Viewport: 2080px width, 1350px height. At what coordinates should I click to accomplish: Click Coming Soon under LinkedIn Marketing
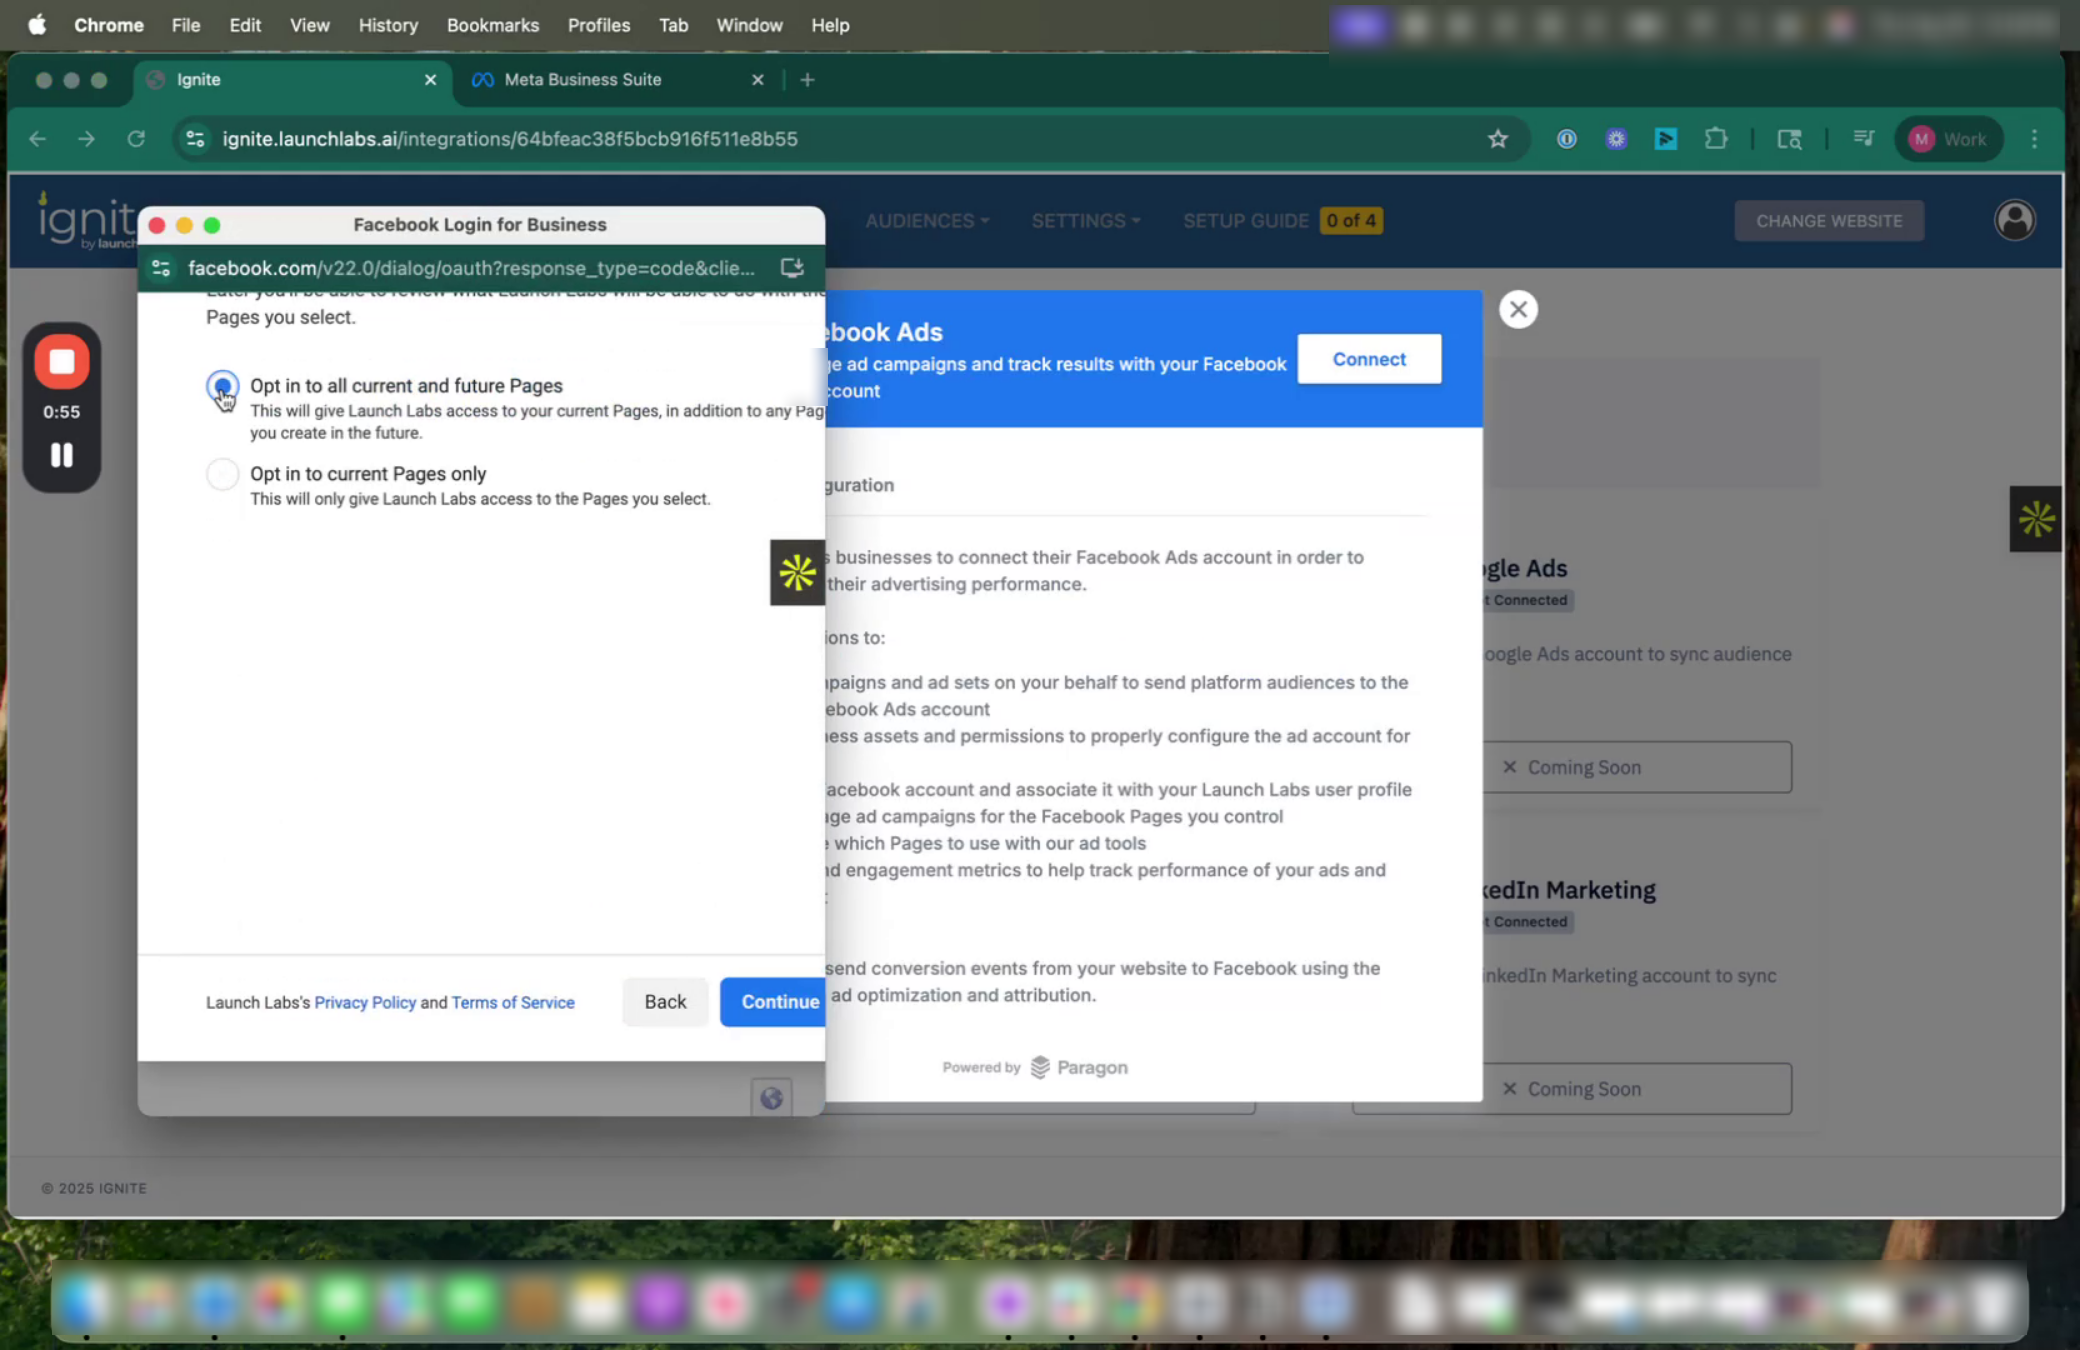1572,1089
